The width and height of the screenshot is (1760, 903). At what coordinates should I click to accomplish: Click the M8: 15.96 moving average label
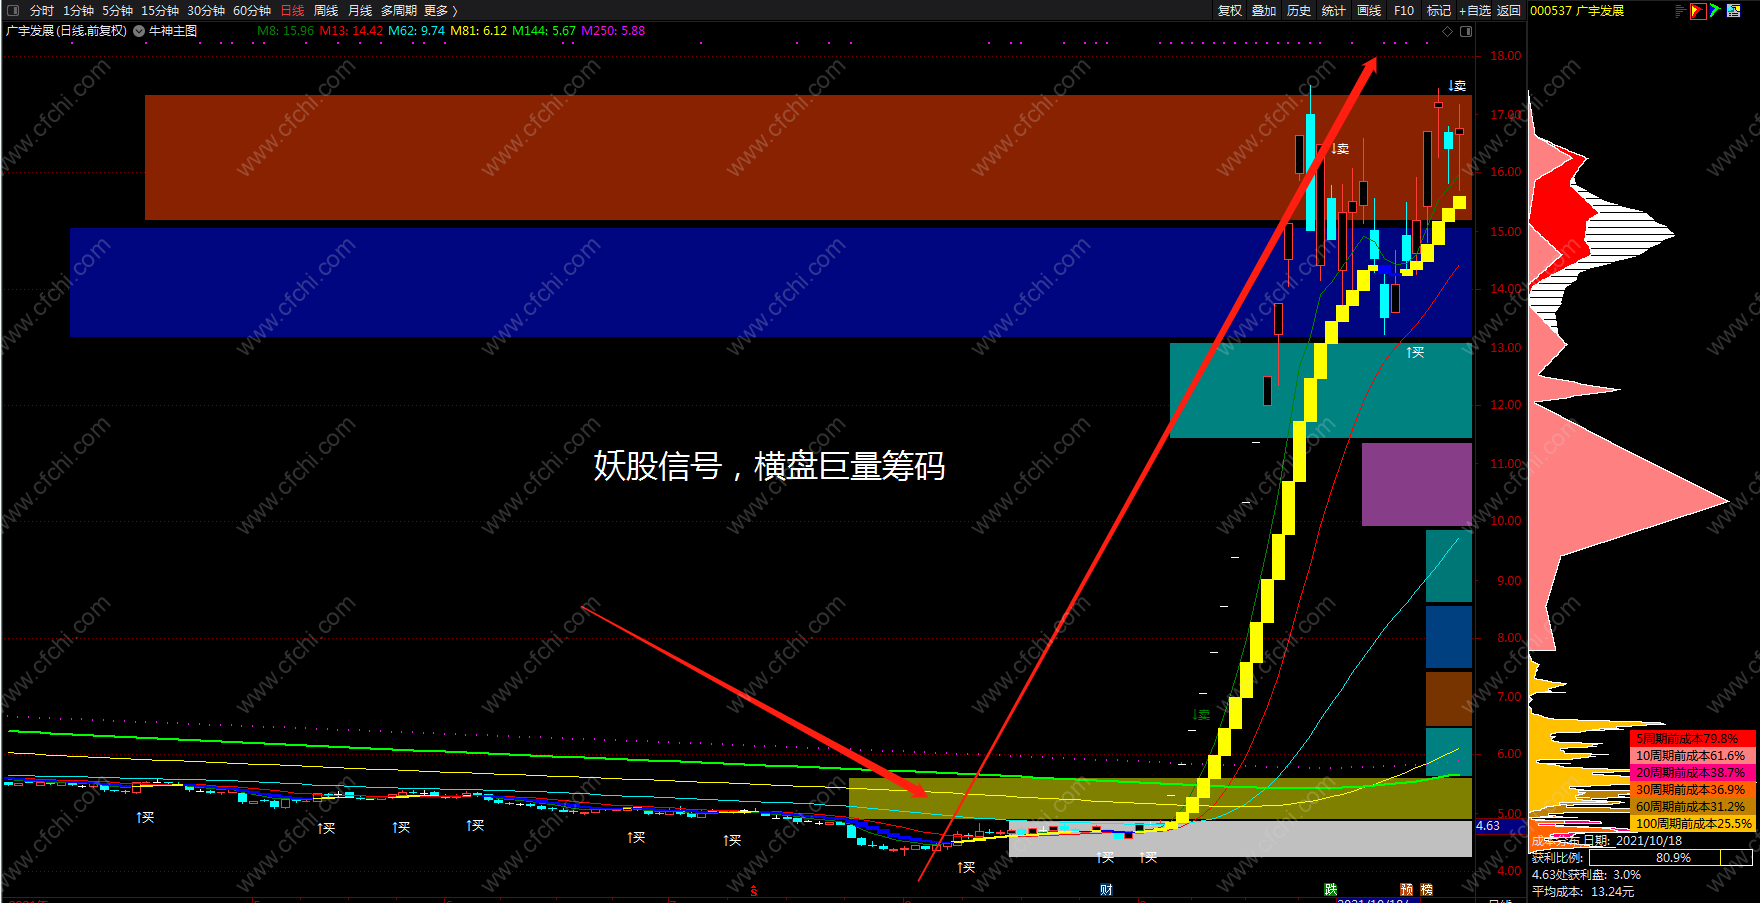point(286,31)
